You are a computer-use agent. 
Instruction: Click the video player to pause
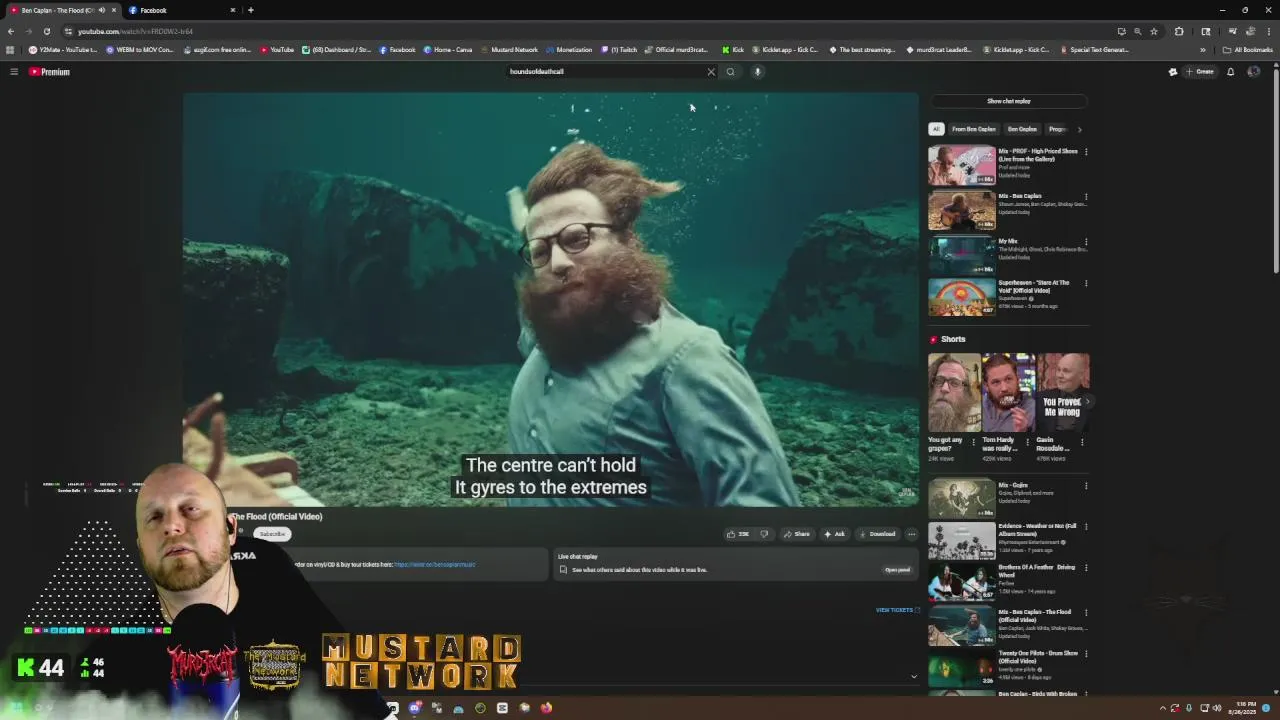point(550,300)
